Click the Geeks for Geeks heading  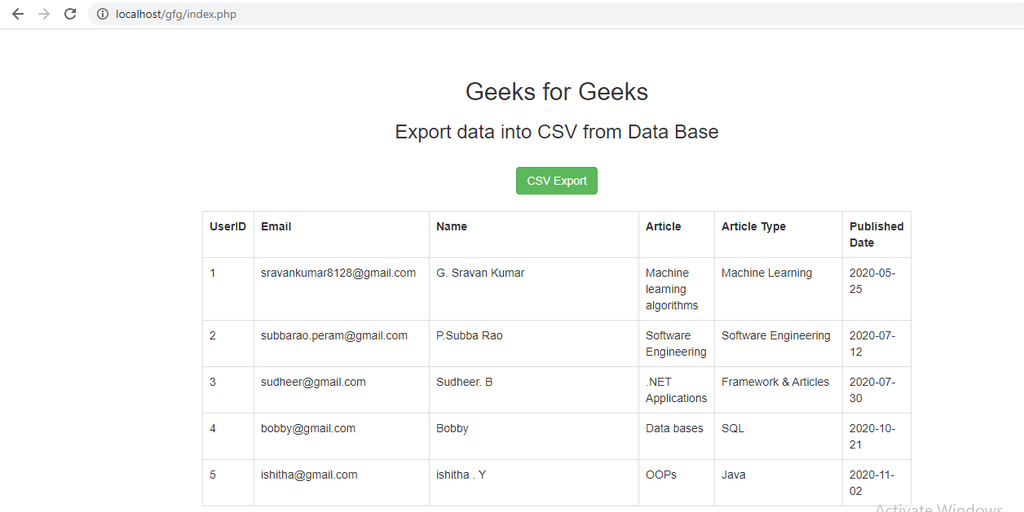[556, 92]
